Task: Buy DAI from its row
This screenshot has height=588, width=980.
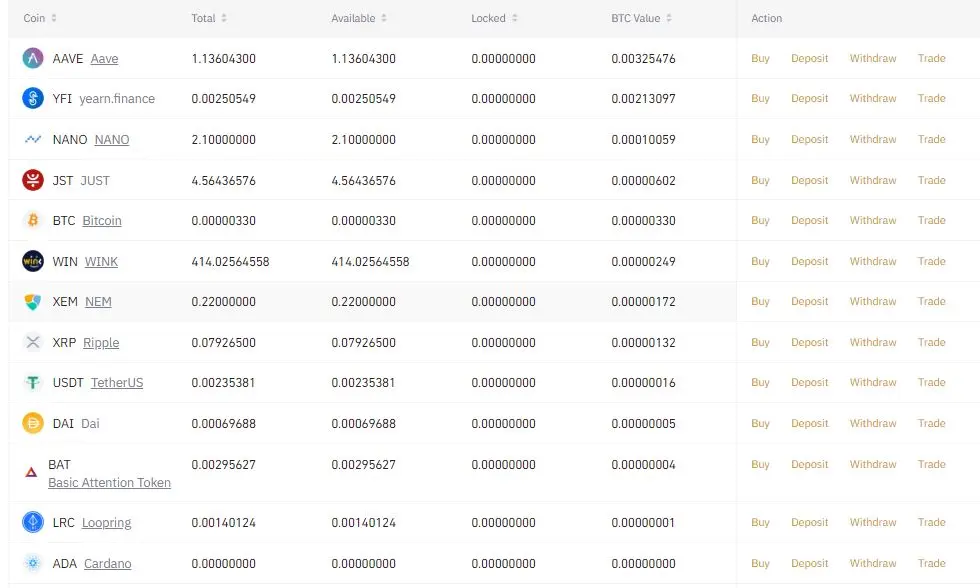Action: pos(760,423)
